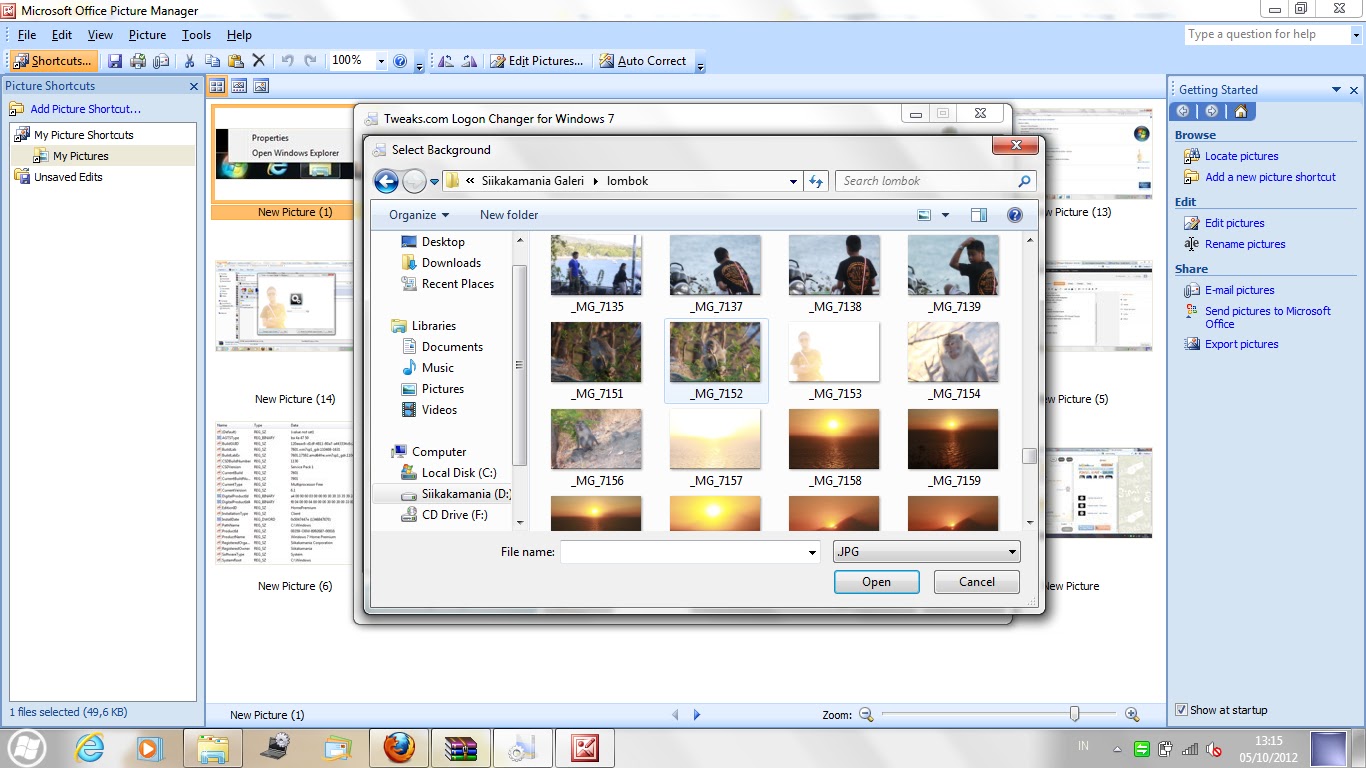Switch to Filmstrip view icon
The image size is (1366, 768).
pyautogui.click(x=239, y=86)
